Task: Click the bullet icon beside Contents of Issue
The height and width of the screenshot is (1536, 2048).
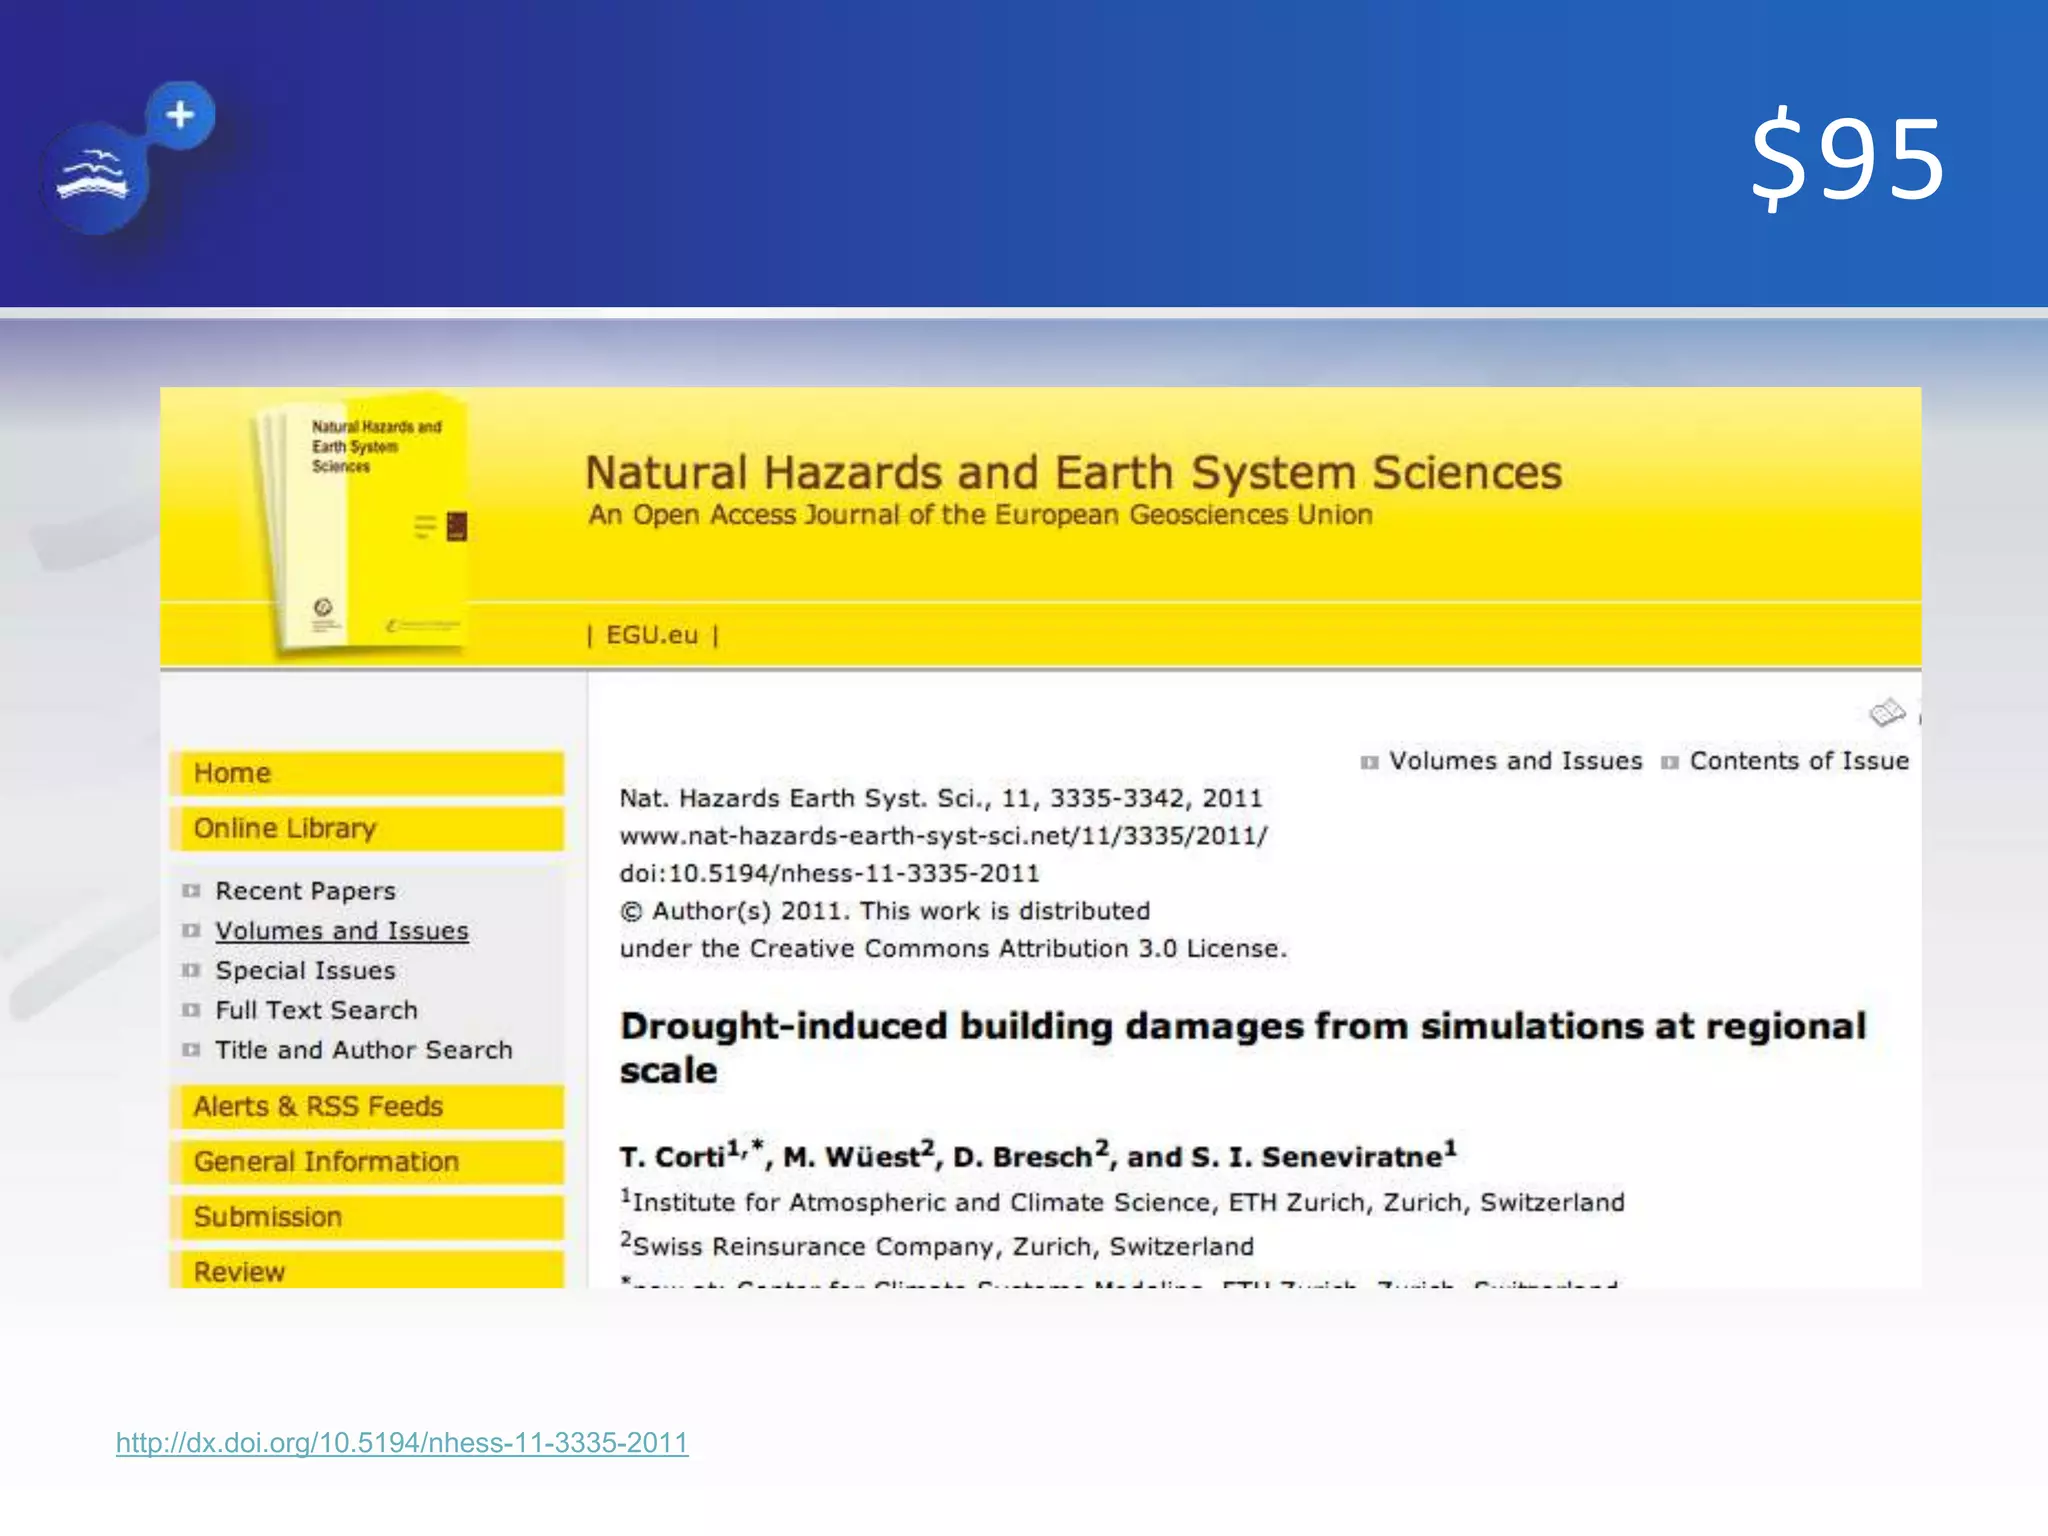Action: tap(1669, 762)
